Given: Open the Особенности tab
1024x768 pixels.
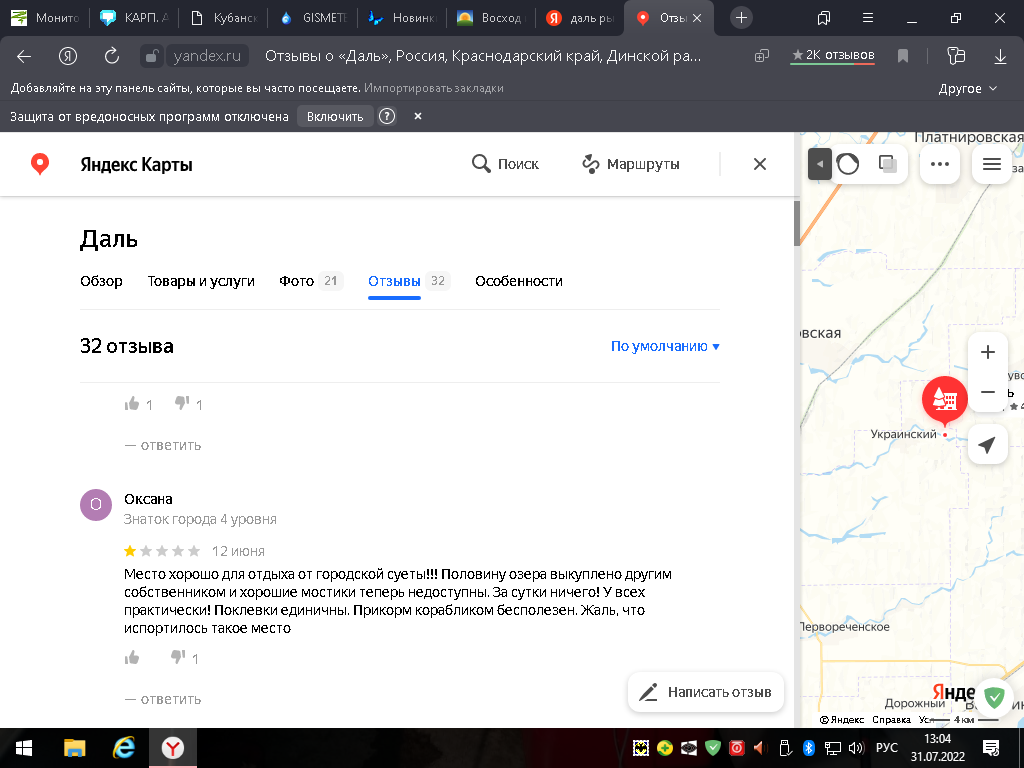Looking at the screenshot, I should tap(519, 281).
